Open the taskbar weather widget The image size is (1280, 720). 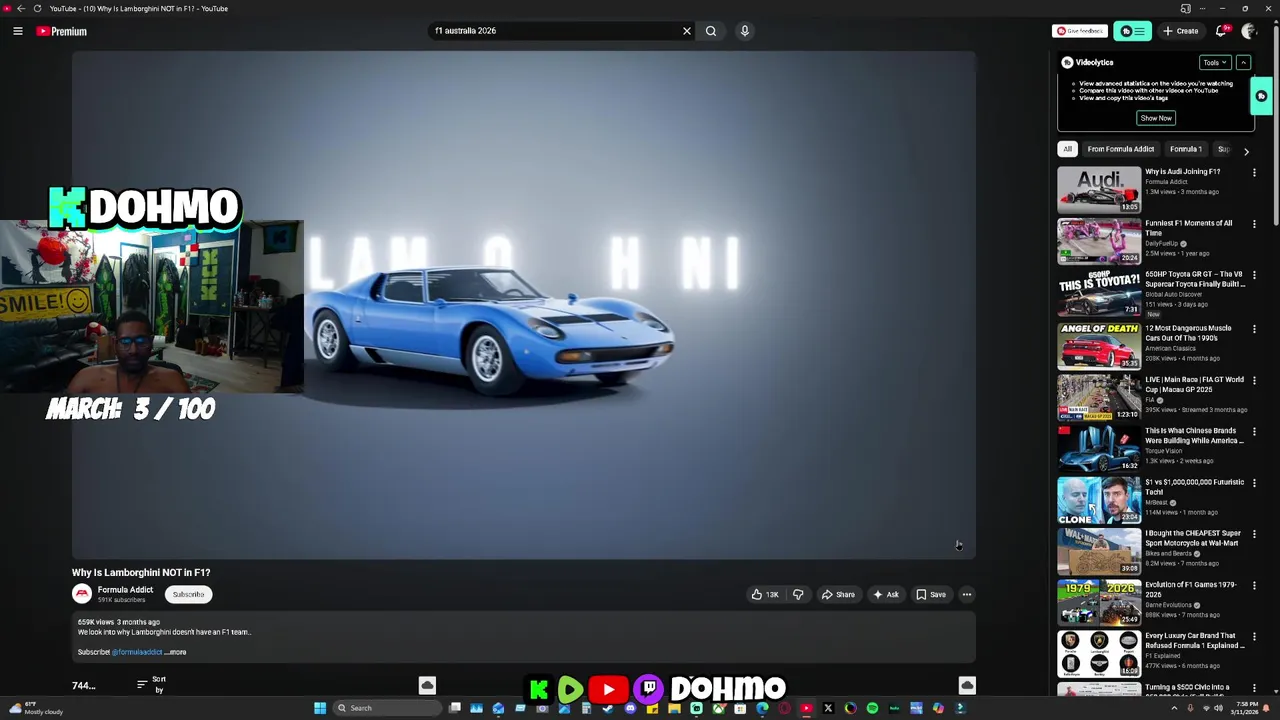coord(37,708)
